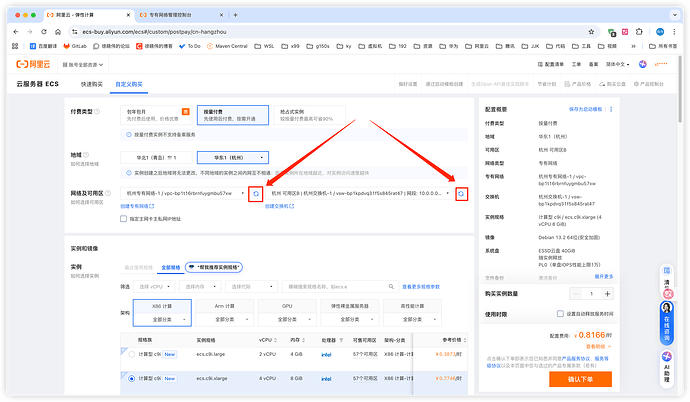Click the VPC list refresh icon
Viewport: 690px width, 402px height.
[255, 193]
